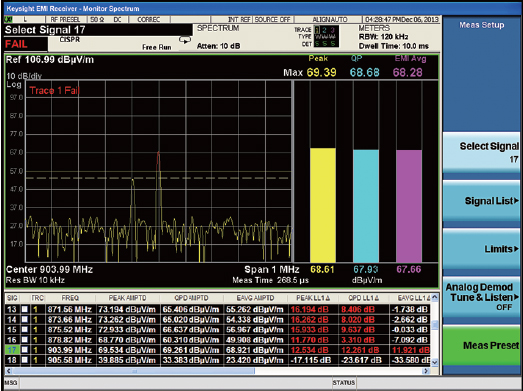Open Analog Demod Tune & Listen submenu
Viewport: 523px width, 391px height.
click(481, 297)
